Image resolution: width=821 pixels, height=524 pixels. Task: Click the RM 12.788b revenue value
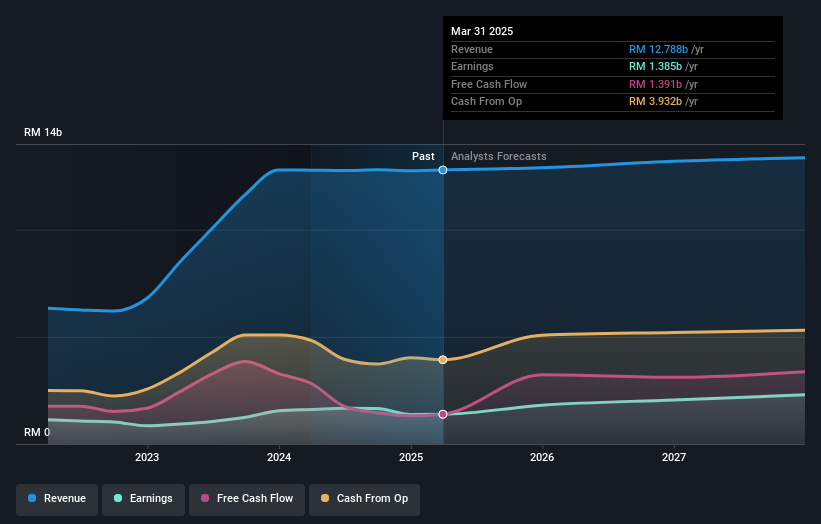tap(658, 49)
